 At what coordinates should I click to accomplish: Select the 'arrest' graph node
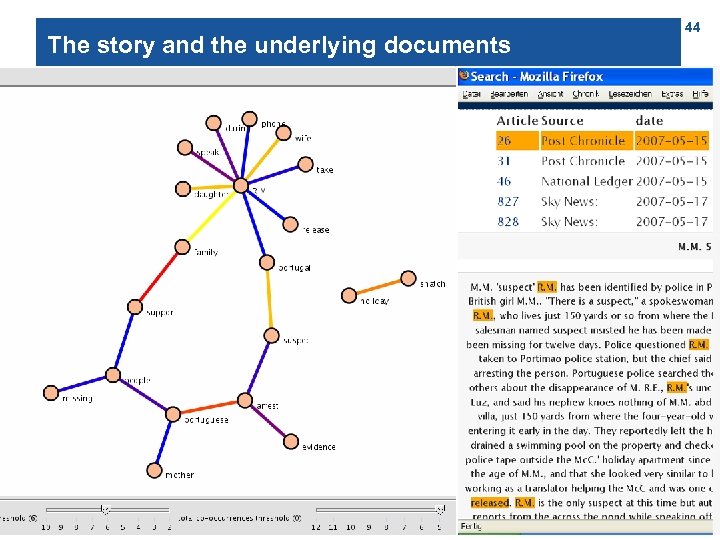pos(245,400)
